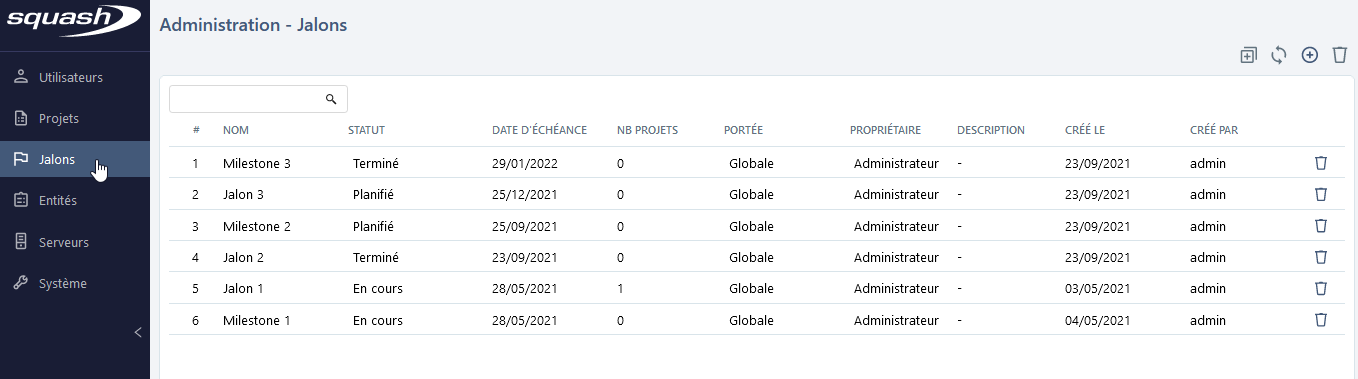Click Planifié status of Jalon 3
Viewport: 1358px width, 379px height.
pyautogui.click(x=374, y=194)
